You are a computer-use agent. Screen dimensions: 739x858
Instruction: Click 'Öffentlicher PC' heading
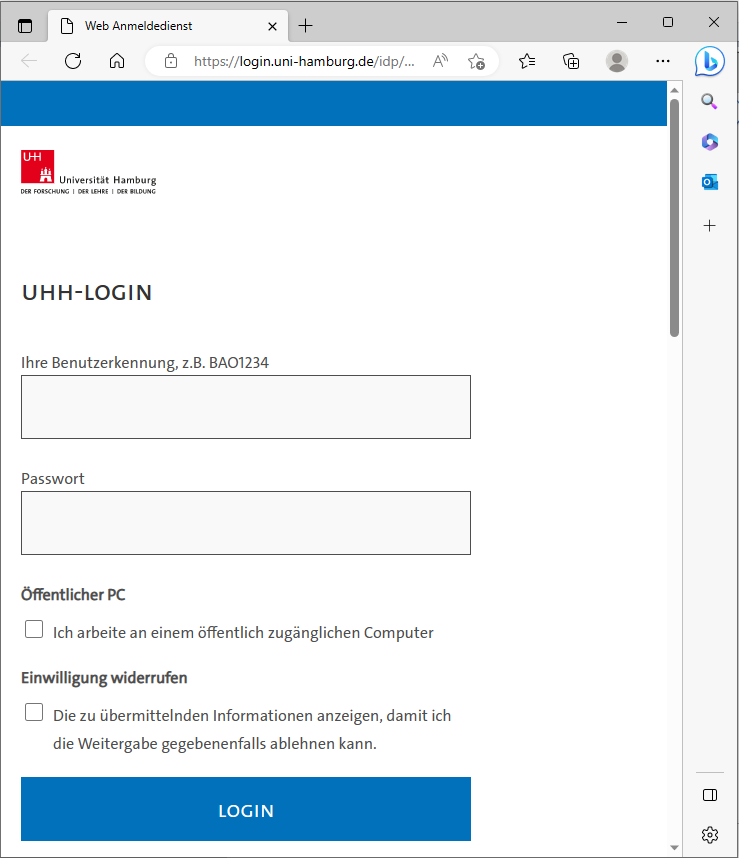coord(73,594)
